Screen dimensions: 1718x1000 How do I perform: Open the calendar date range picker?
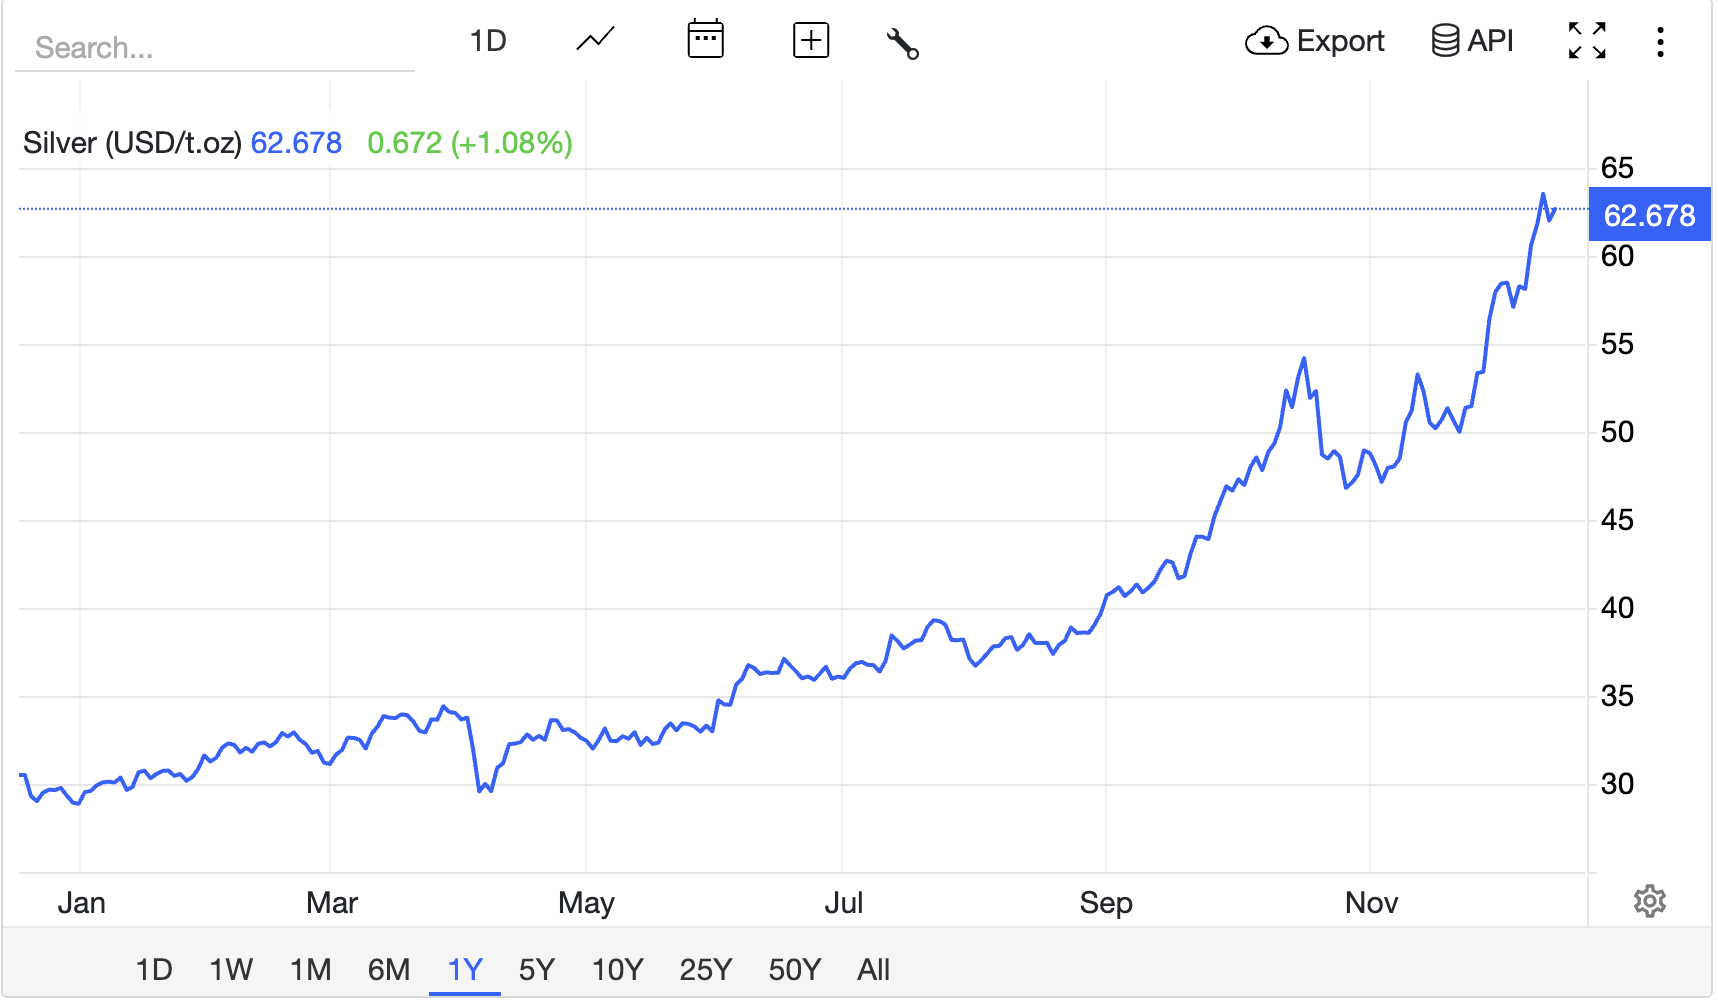[706, 40]
